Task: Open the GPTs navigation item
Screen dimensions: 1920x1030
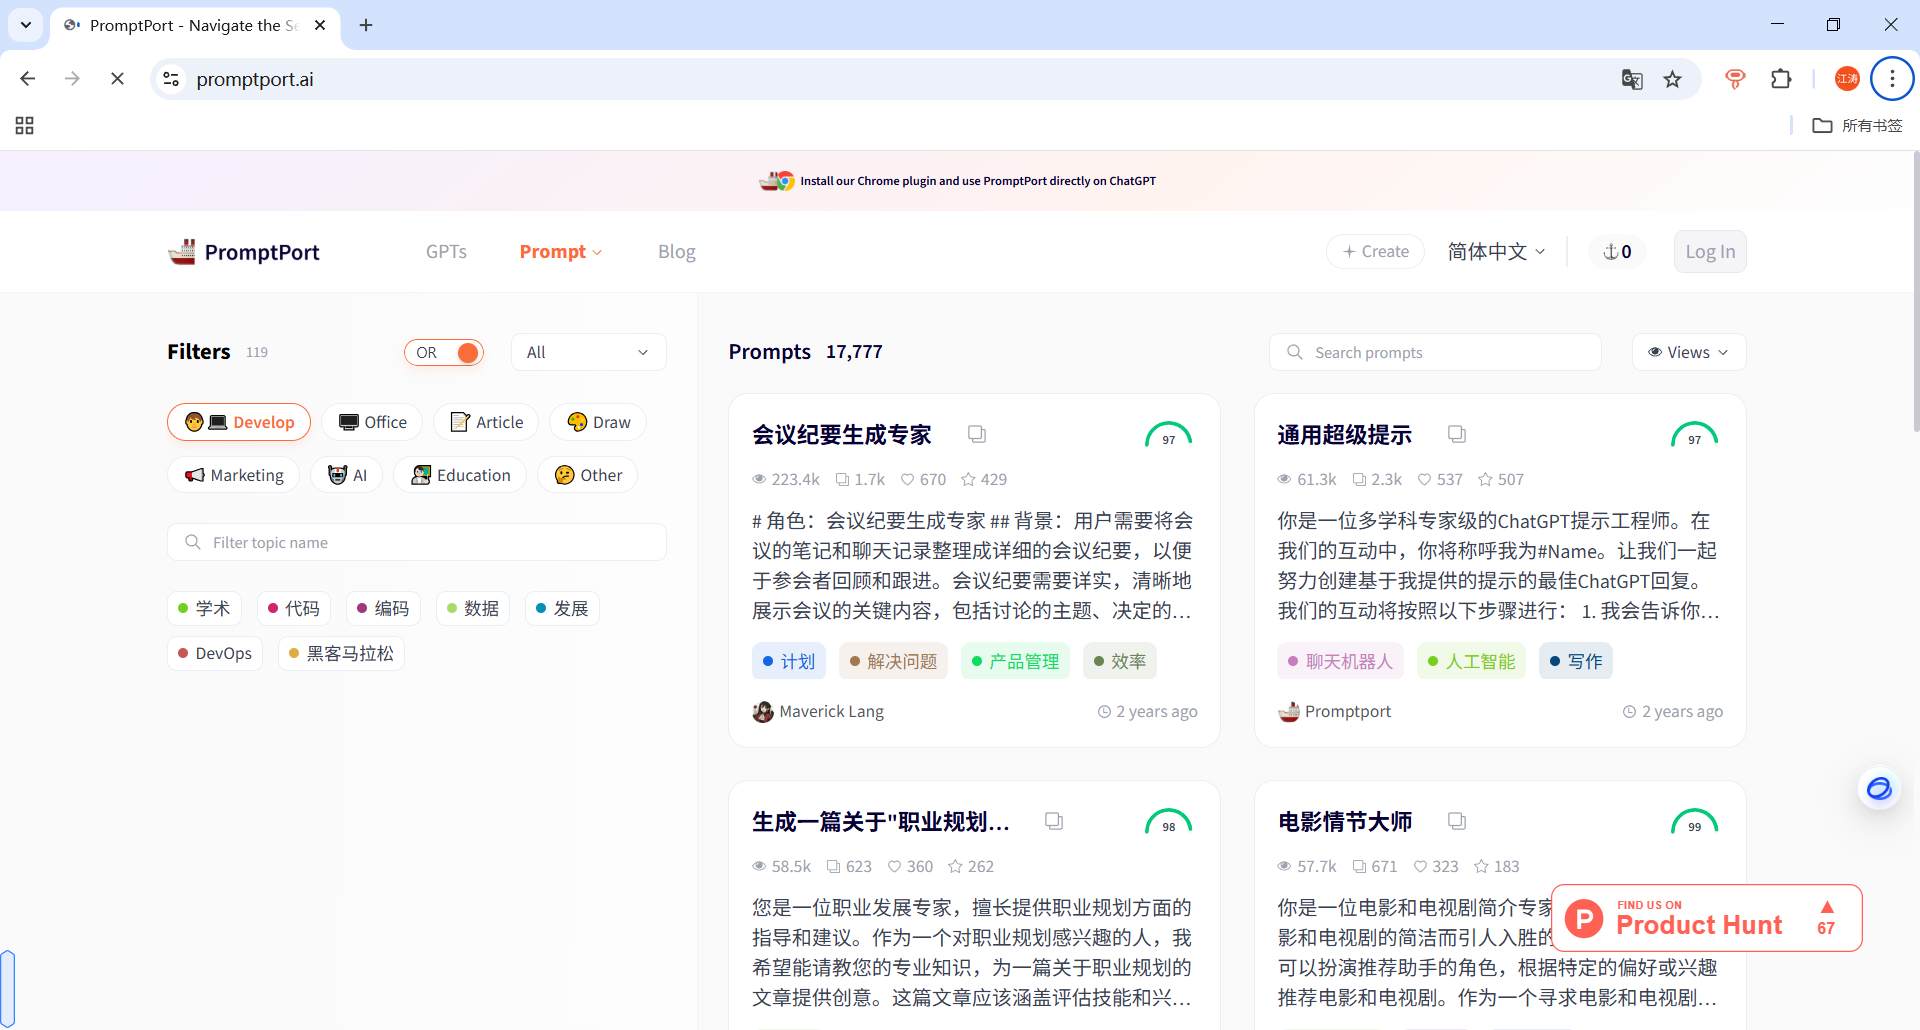Action: pyautogui.click(x=446, y=252)
